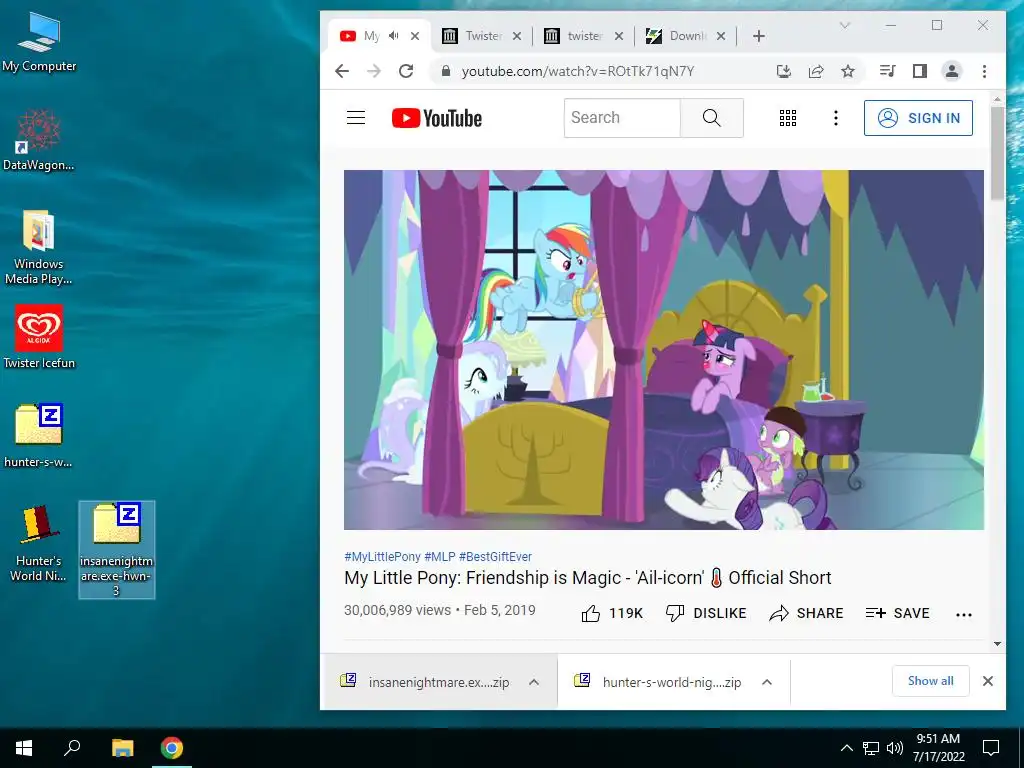Click the SIGN IN button
The width and height of the screenshot is (1024, 768).
click(x=918, y=118)
